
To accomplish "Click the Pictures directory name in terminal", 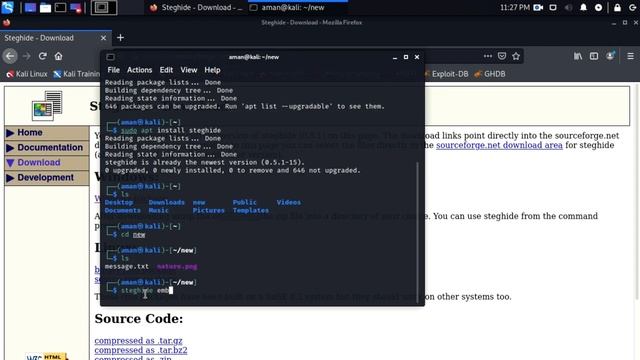I will 209,210.
